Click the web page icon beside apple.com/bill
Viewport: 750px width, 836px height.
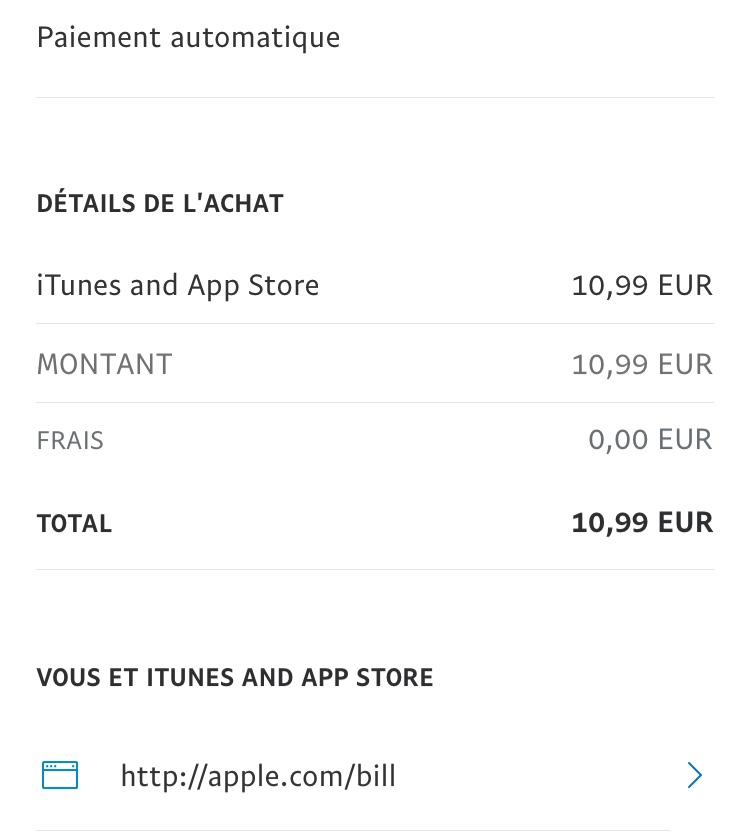[60, 775]
